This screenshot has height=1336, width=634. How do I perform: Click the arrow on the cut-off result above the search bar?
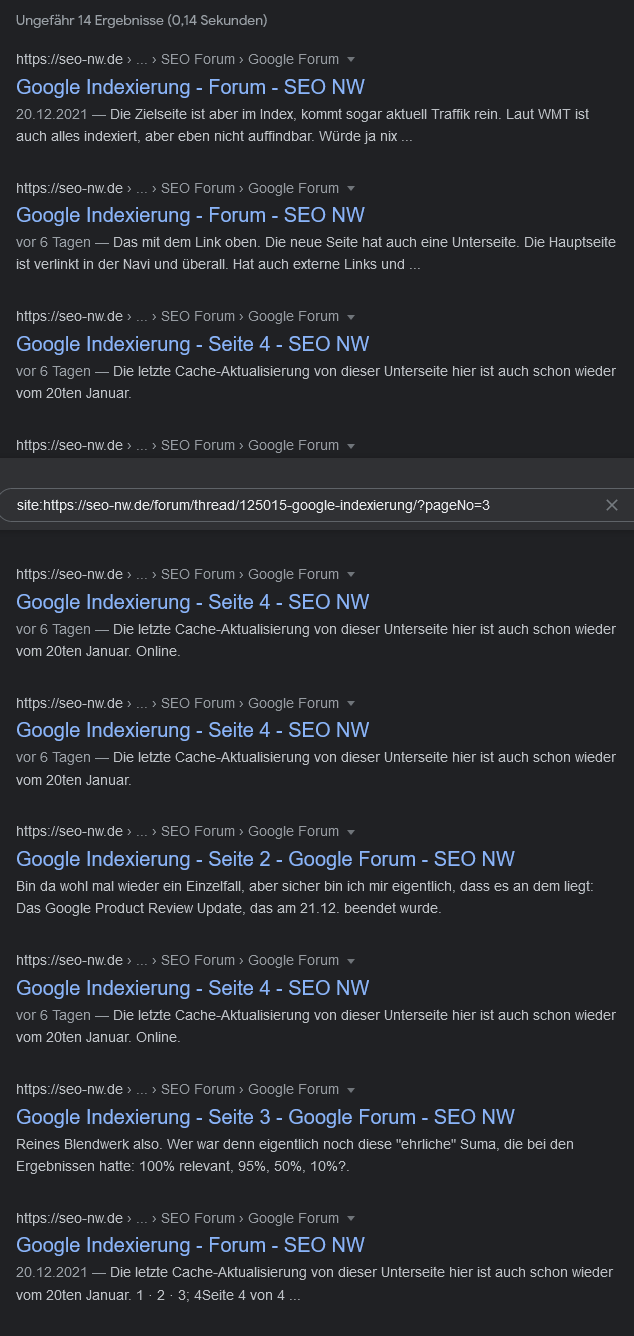coord(351,446)
